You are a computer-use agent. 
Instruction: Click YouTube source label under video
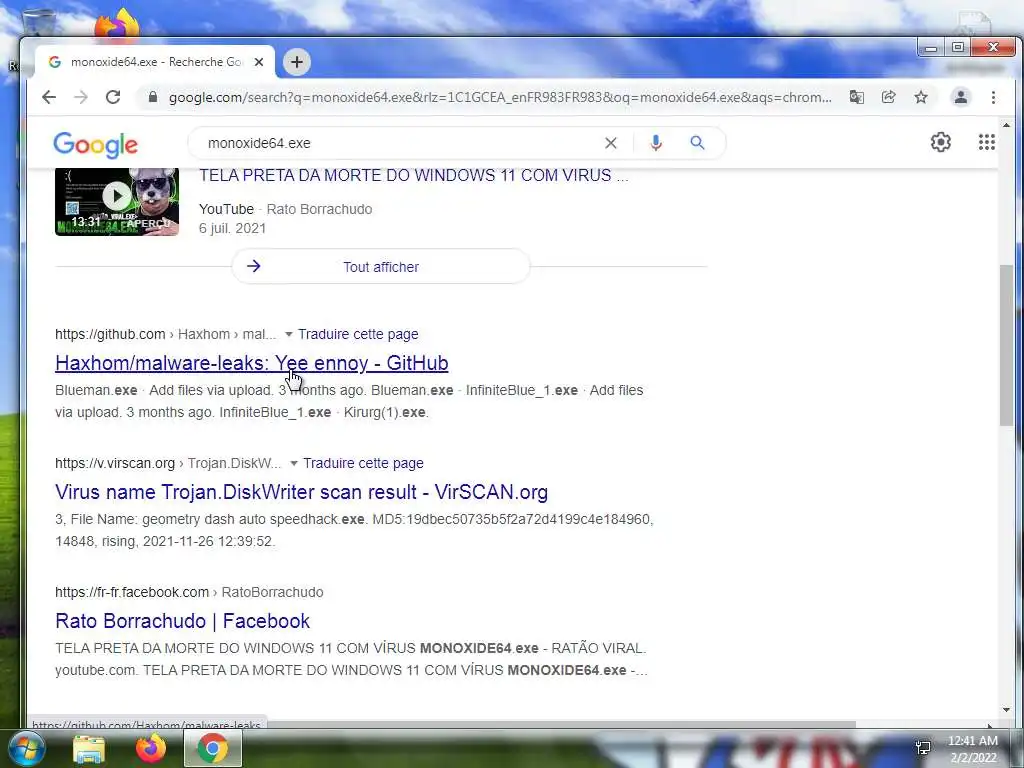[226, 209]
